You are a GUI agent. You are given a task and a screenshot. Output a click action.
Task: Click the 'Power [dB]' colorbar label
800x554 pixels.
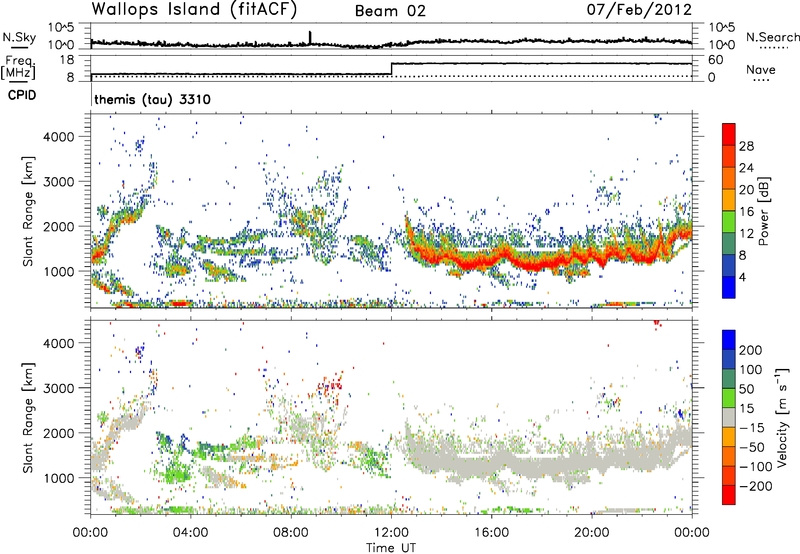[x=764, y=211]
